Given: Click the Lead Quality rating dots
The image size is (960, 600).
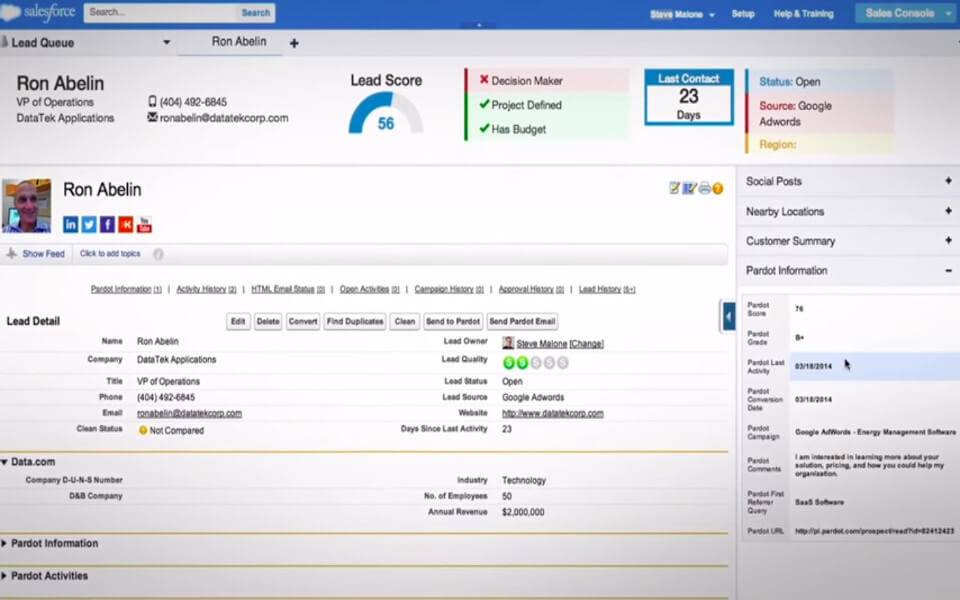Looking at the screenshot, I should pos(535,363).
